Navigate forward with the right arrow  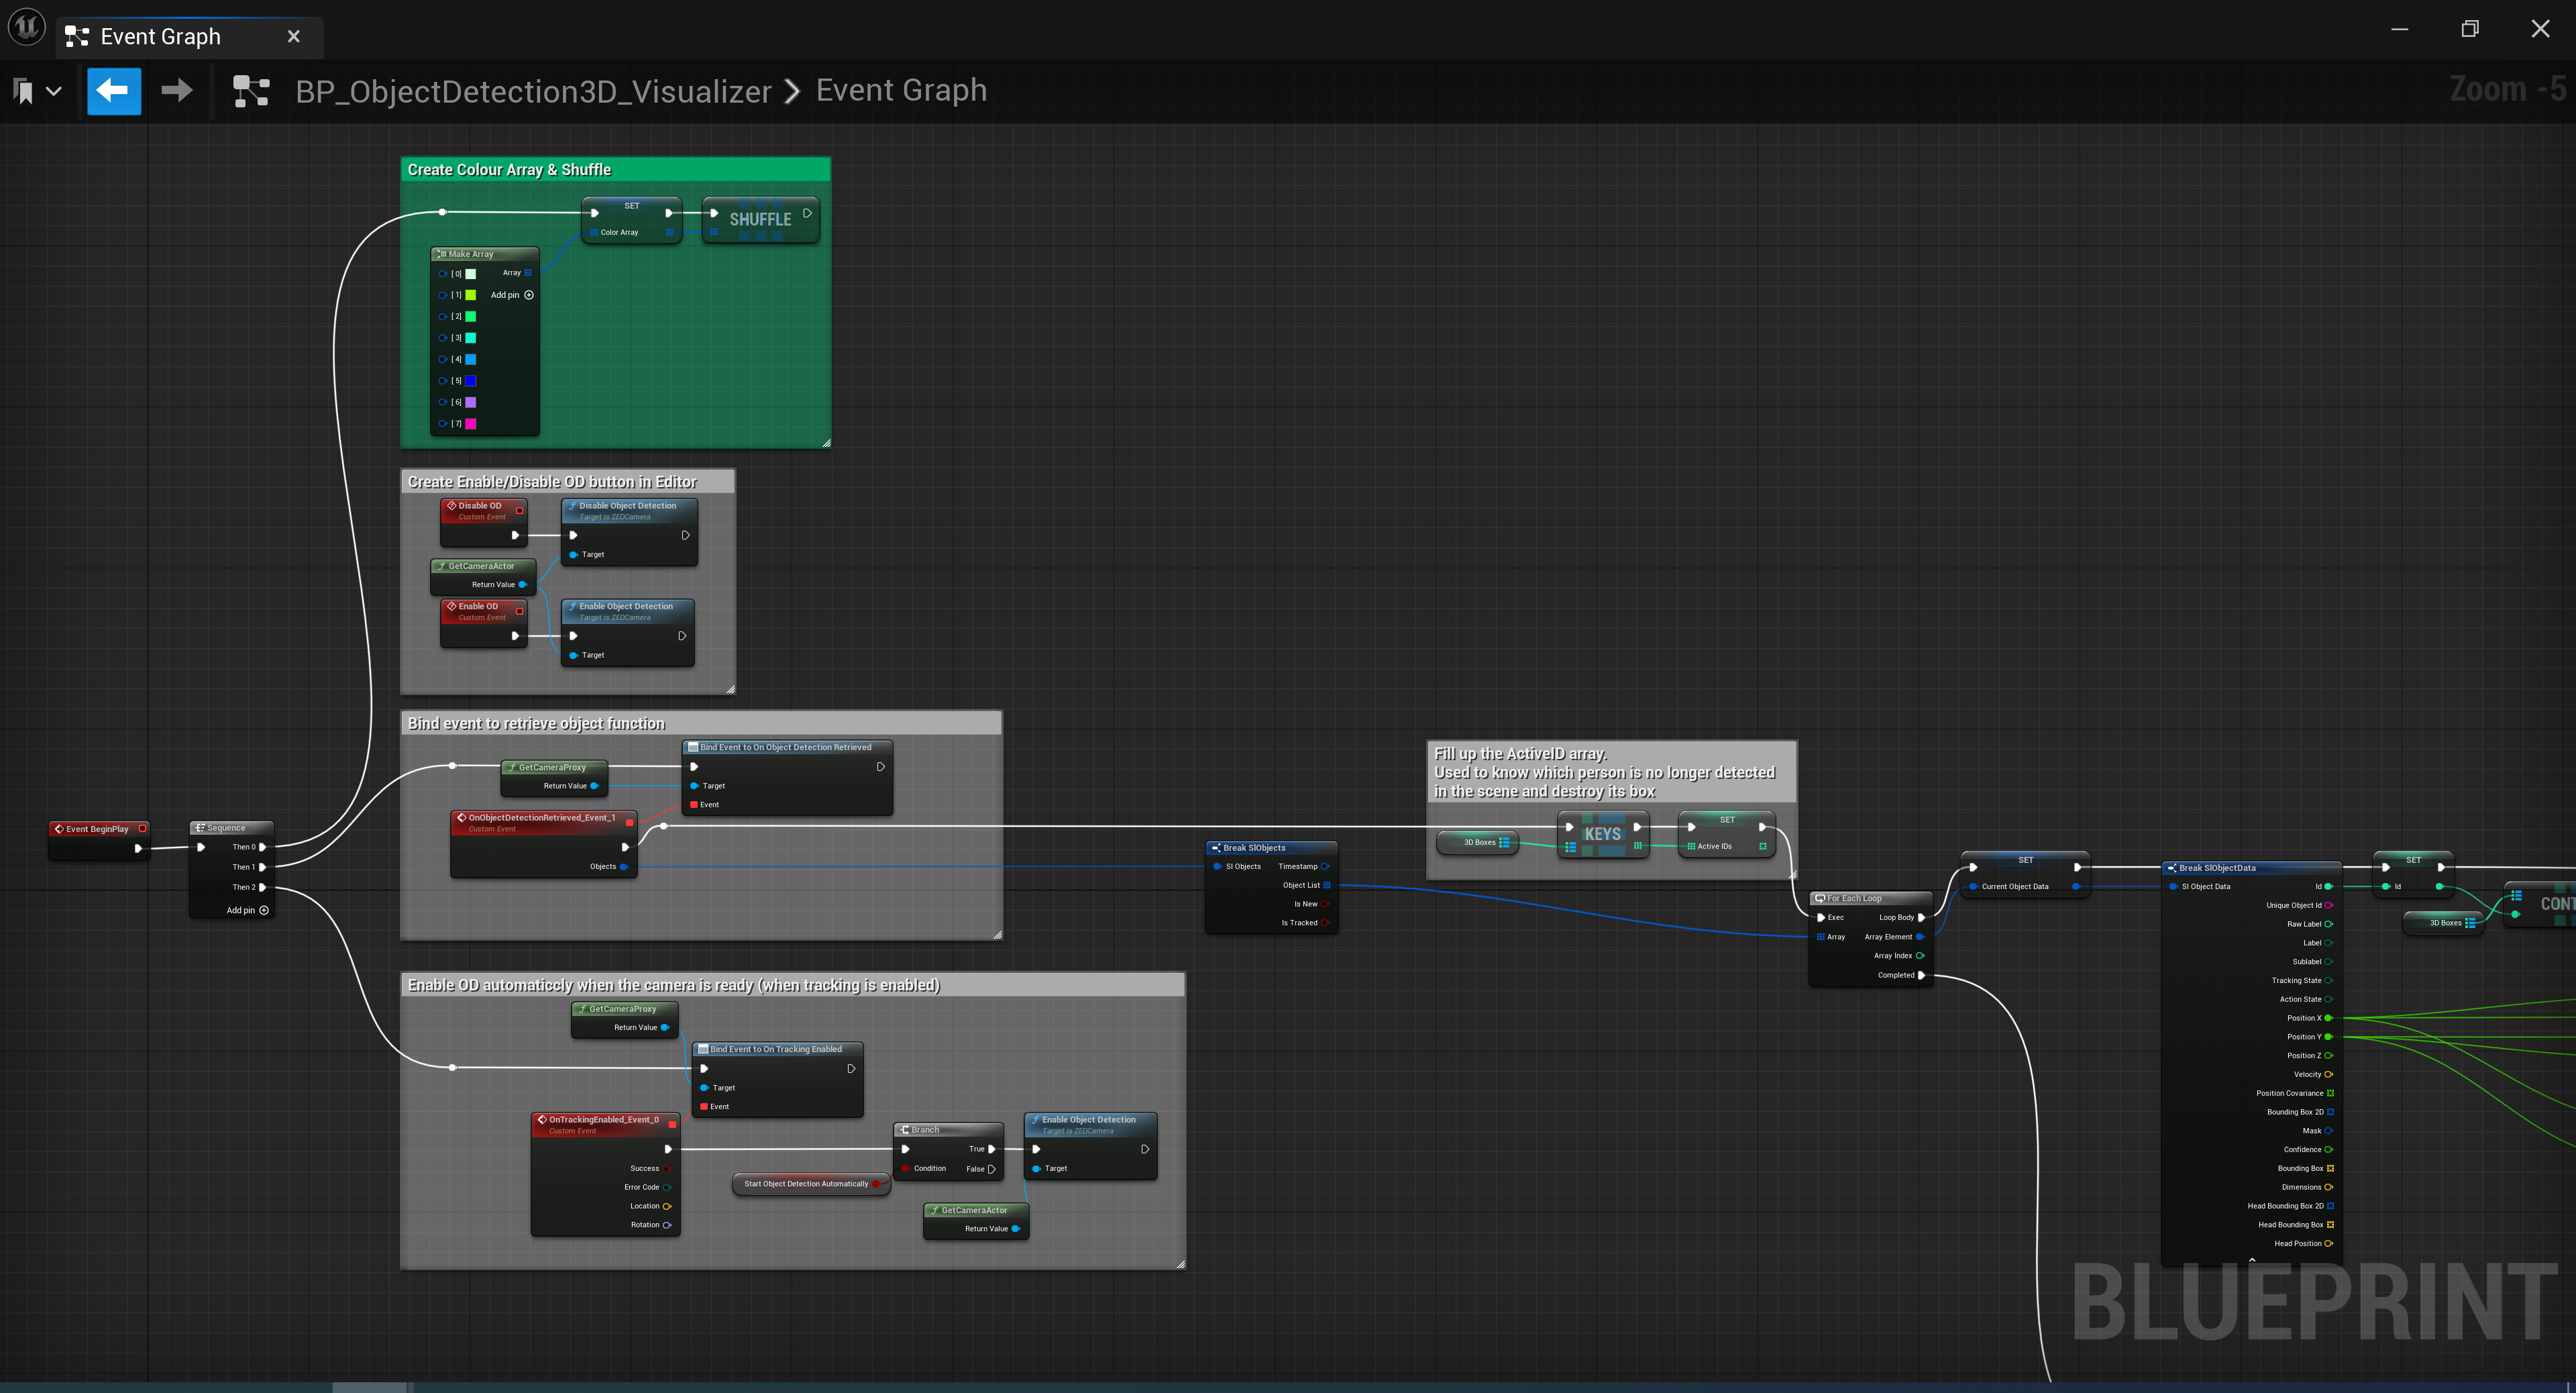pyautogui.click(x=177, y=91)
